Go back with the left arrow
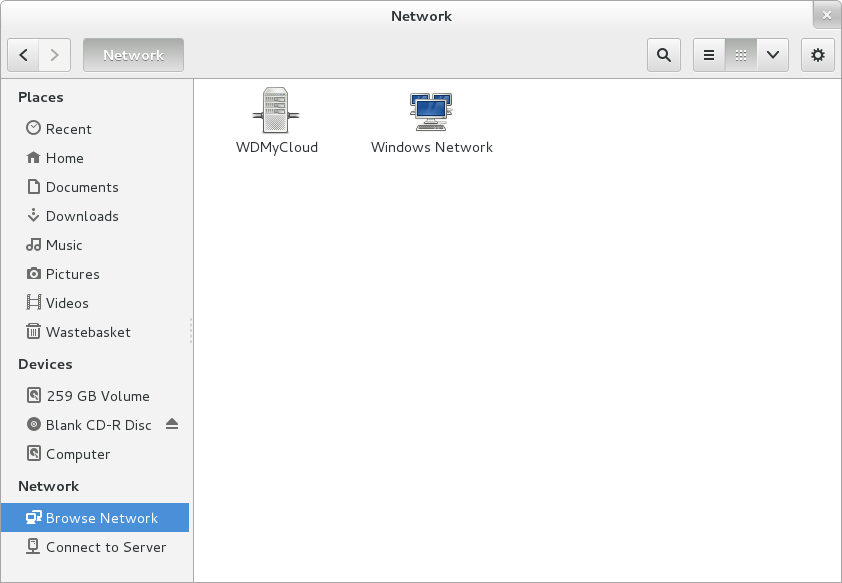This screenshot has width=842, height=583. tap(24, 55)
